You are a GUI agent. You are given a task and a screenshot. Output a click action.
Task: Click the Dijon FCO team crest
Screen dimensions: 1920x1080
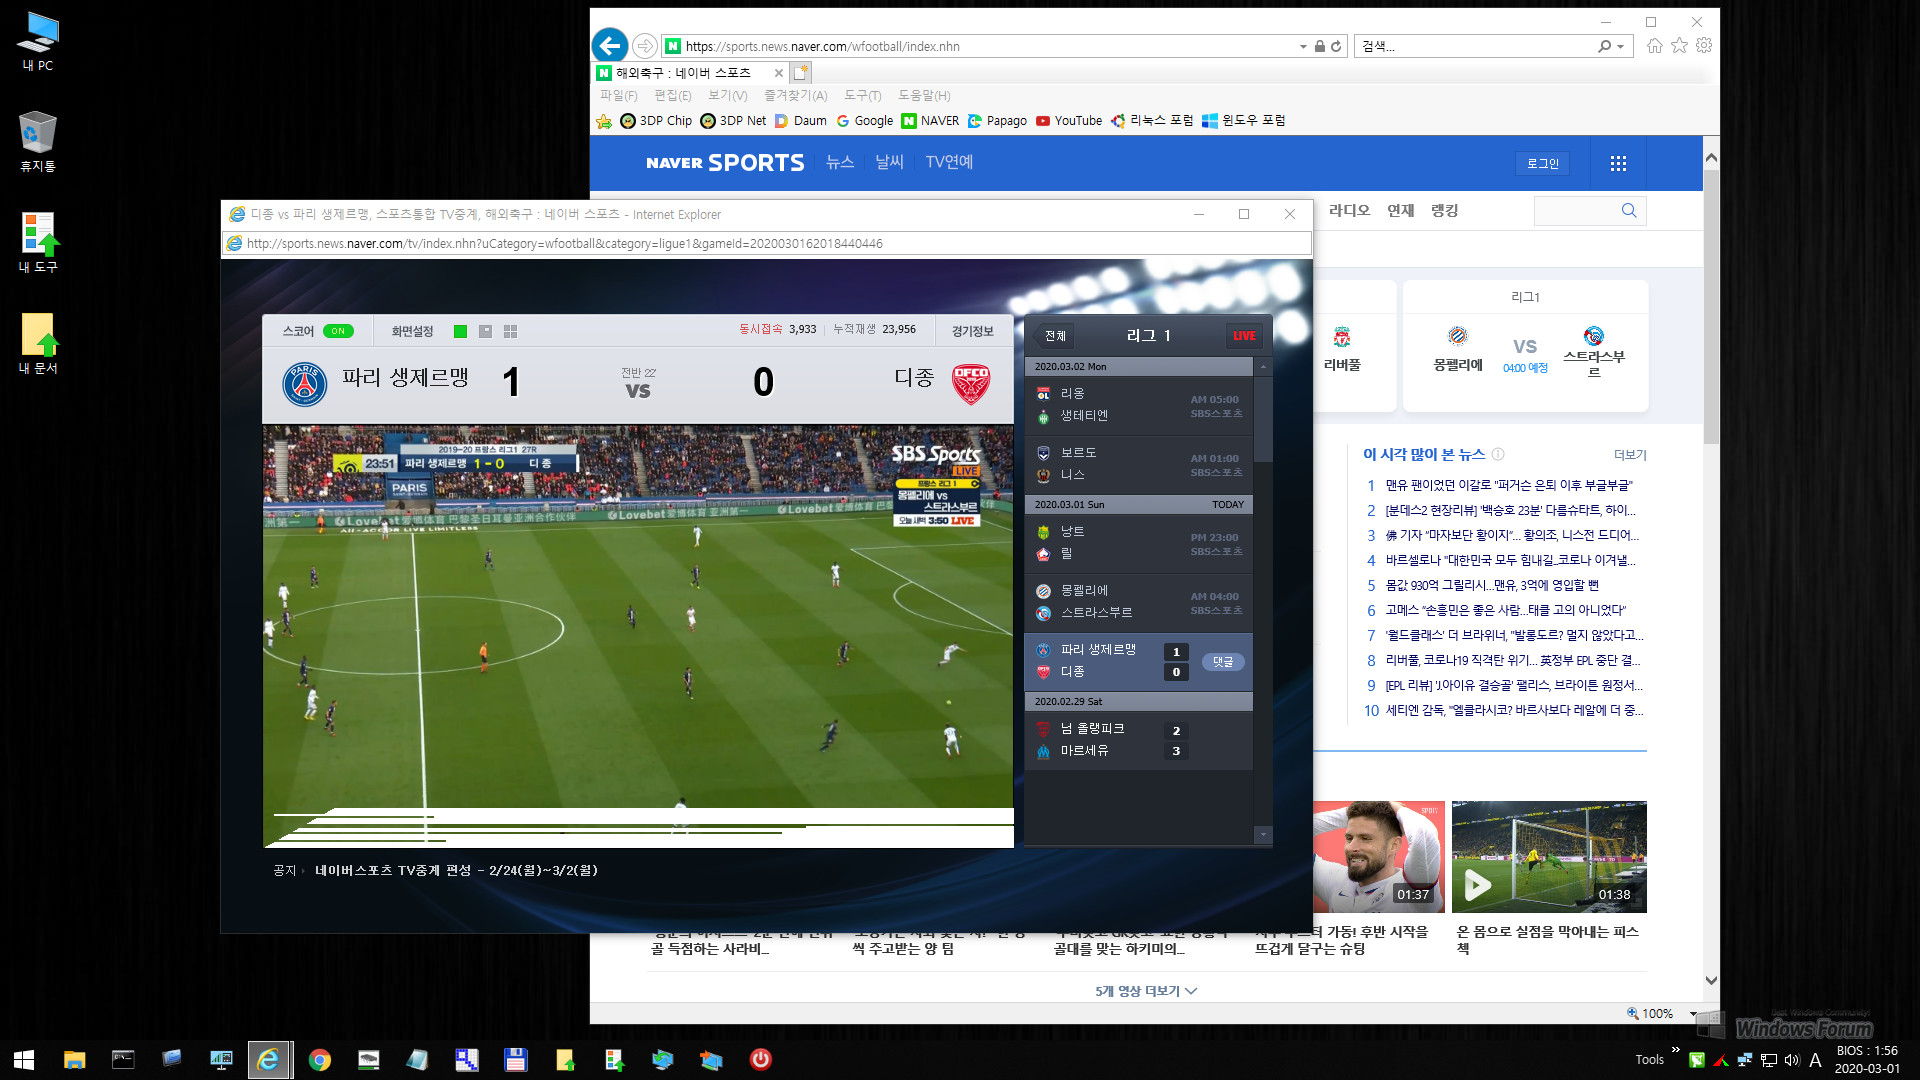[970, 383]
